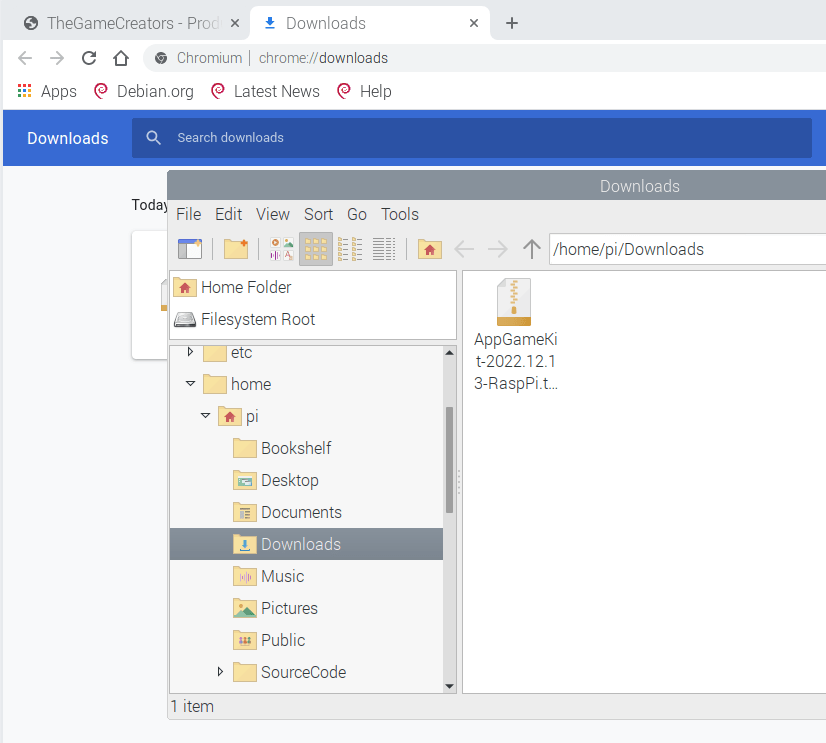Open the Apps shortcut on bookmarks bar

tap(46, 91)
